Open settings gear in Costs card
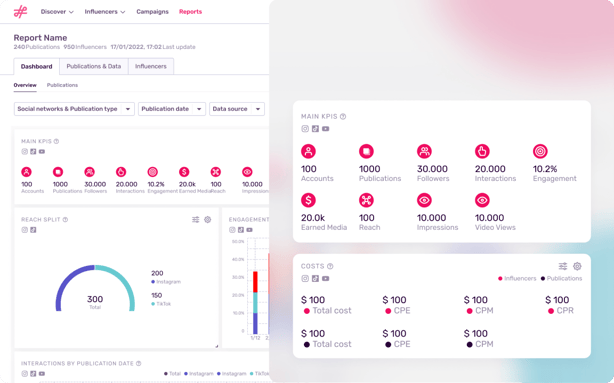 click(x=577, y=266)
